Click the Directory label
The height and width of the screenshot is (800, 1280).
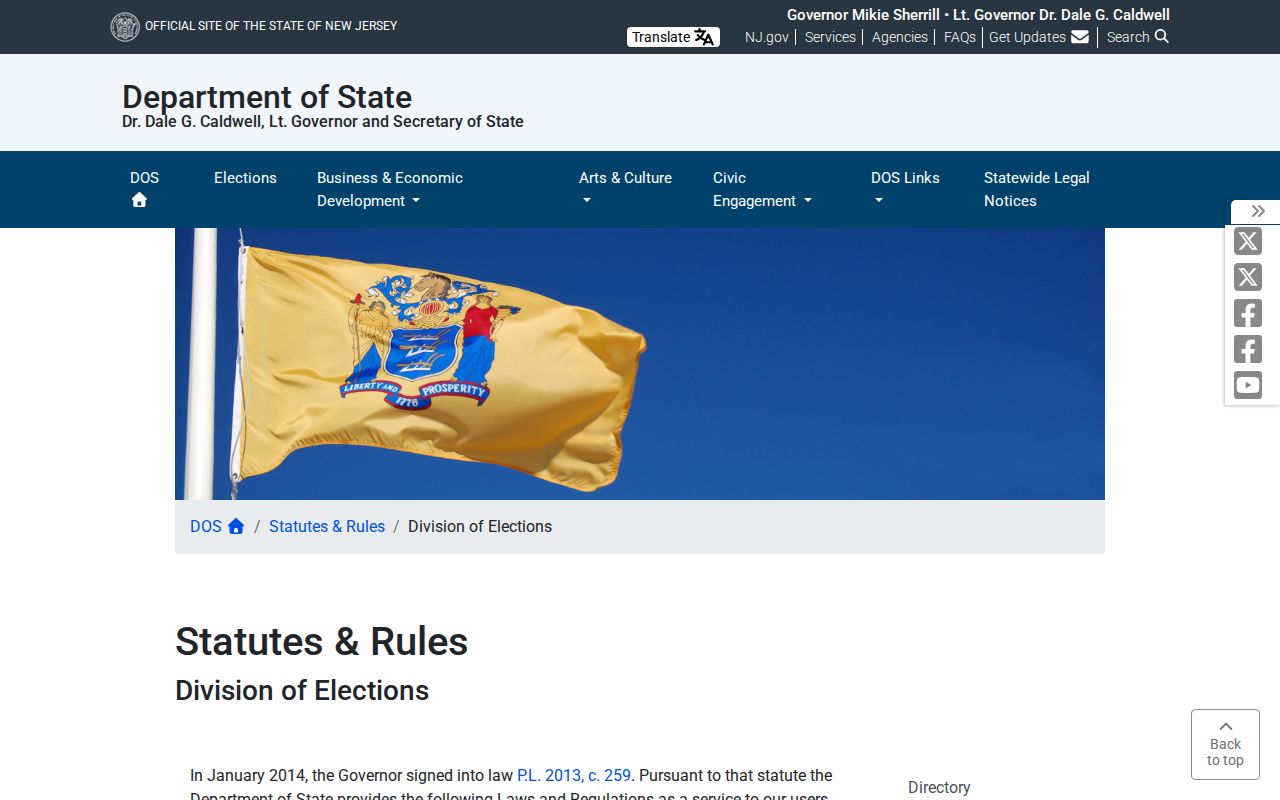click(939, 787)
